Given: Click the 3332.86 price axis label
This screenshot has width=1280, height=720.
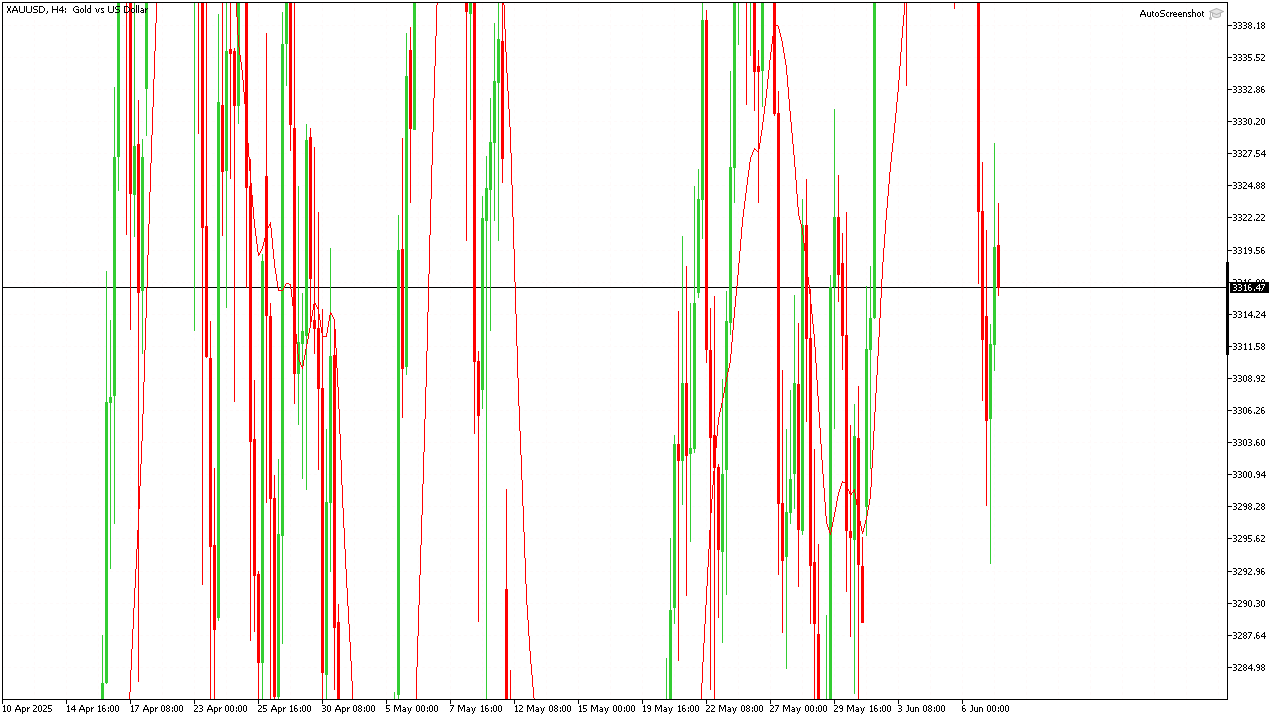Looking at the screenshot, I should [1249, 89].
